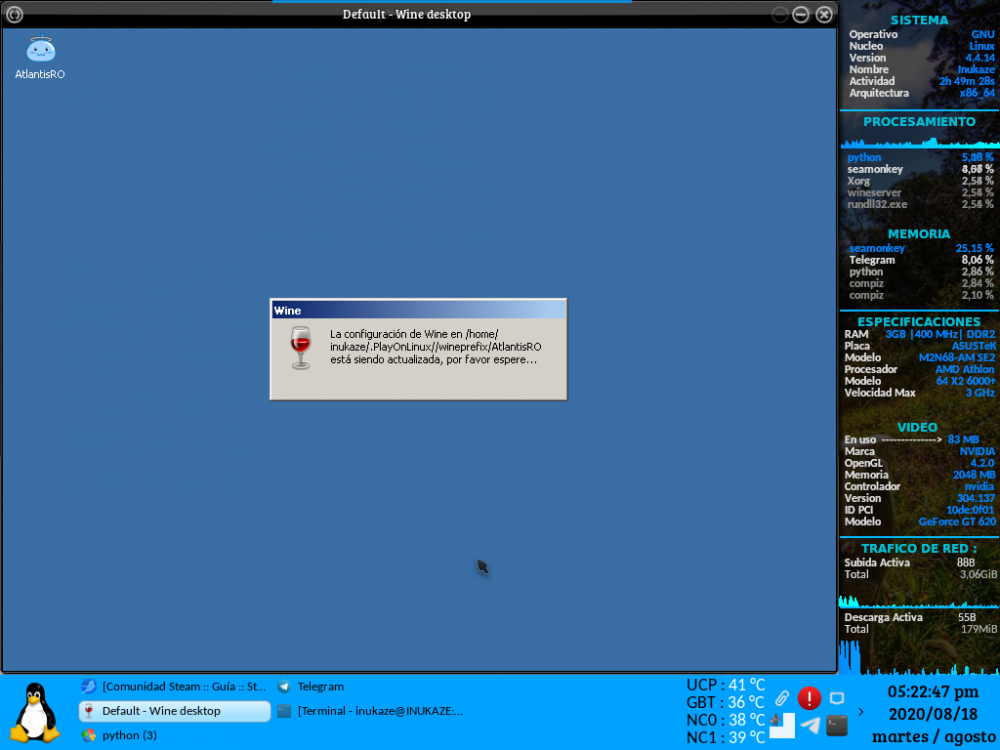The height and width of the screenshot is (750, 1000).
Task: Click the terminal icon in system tray
Action: 837,725
